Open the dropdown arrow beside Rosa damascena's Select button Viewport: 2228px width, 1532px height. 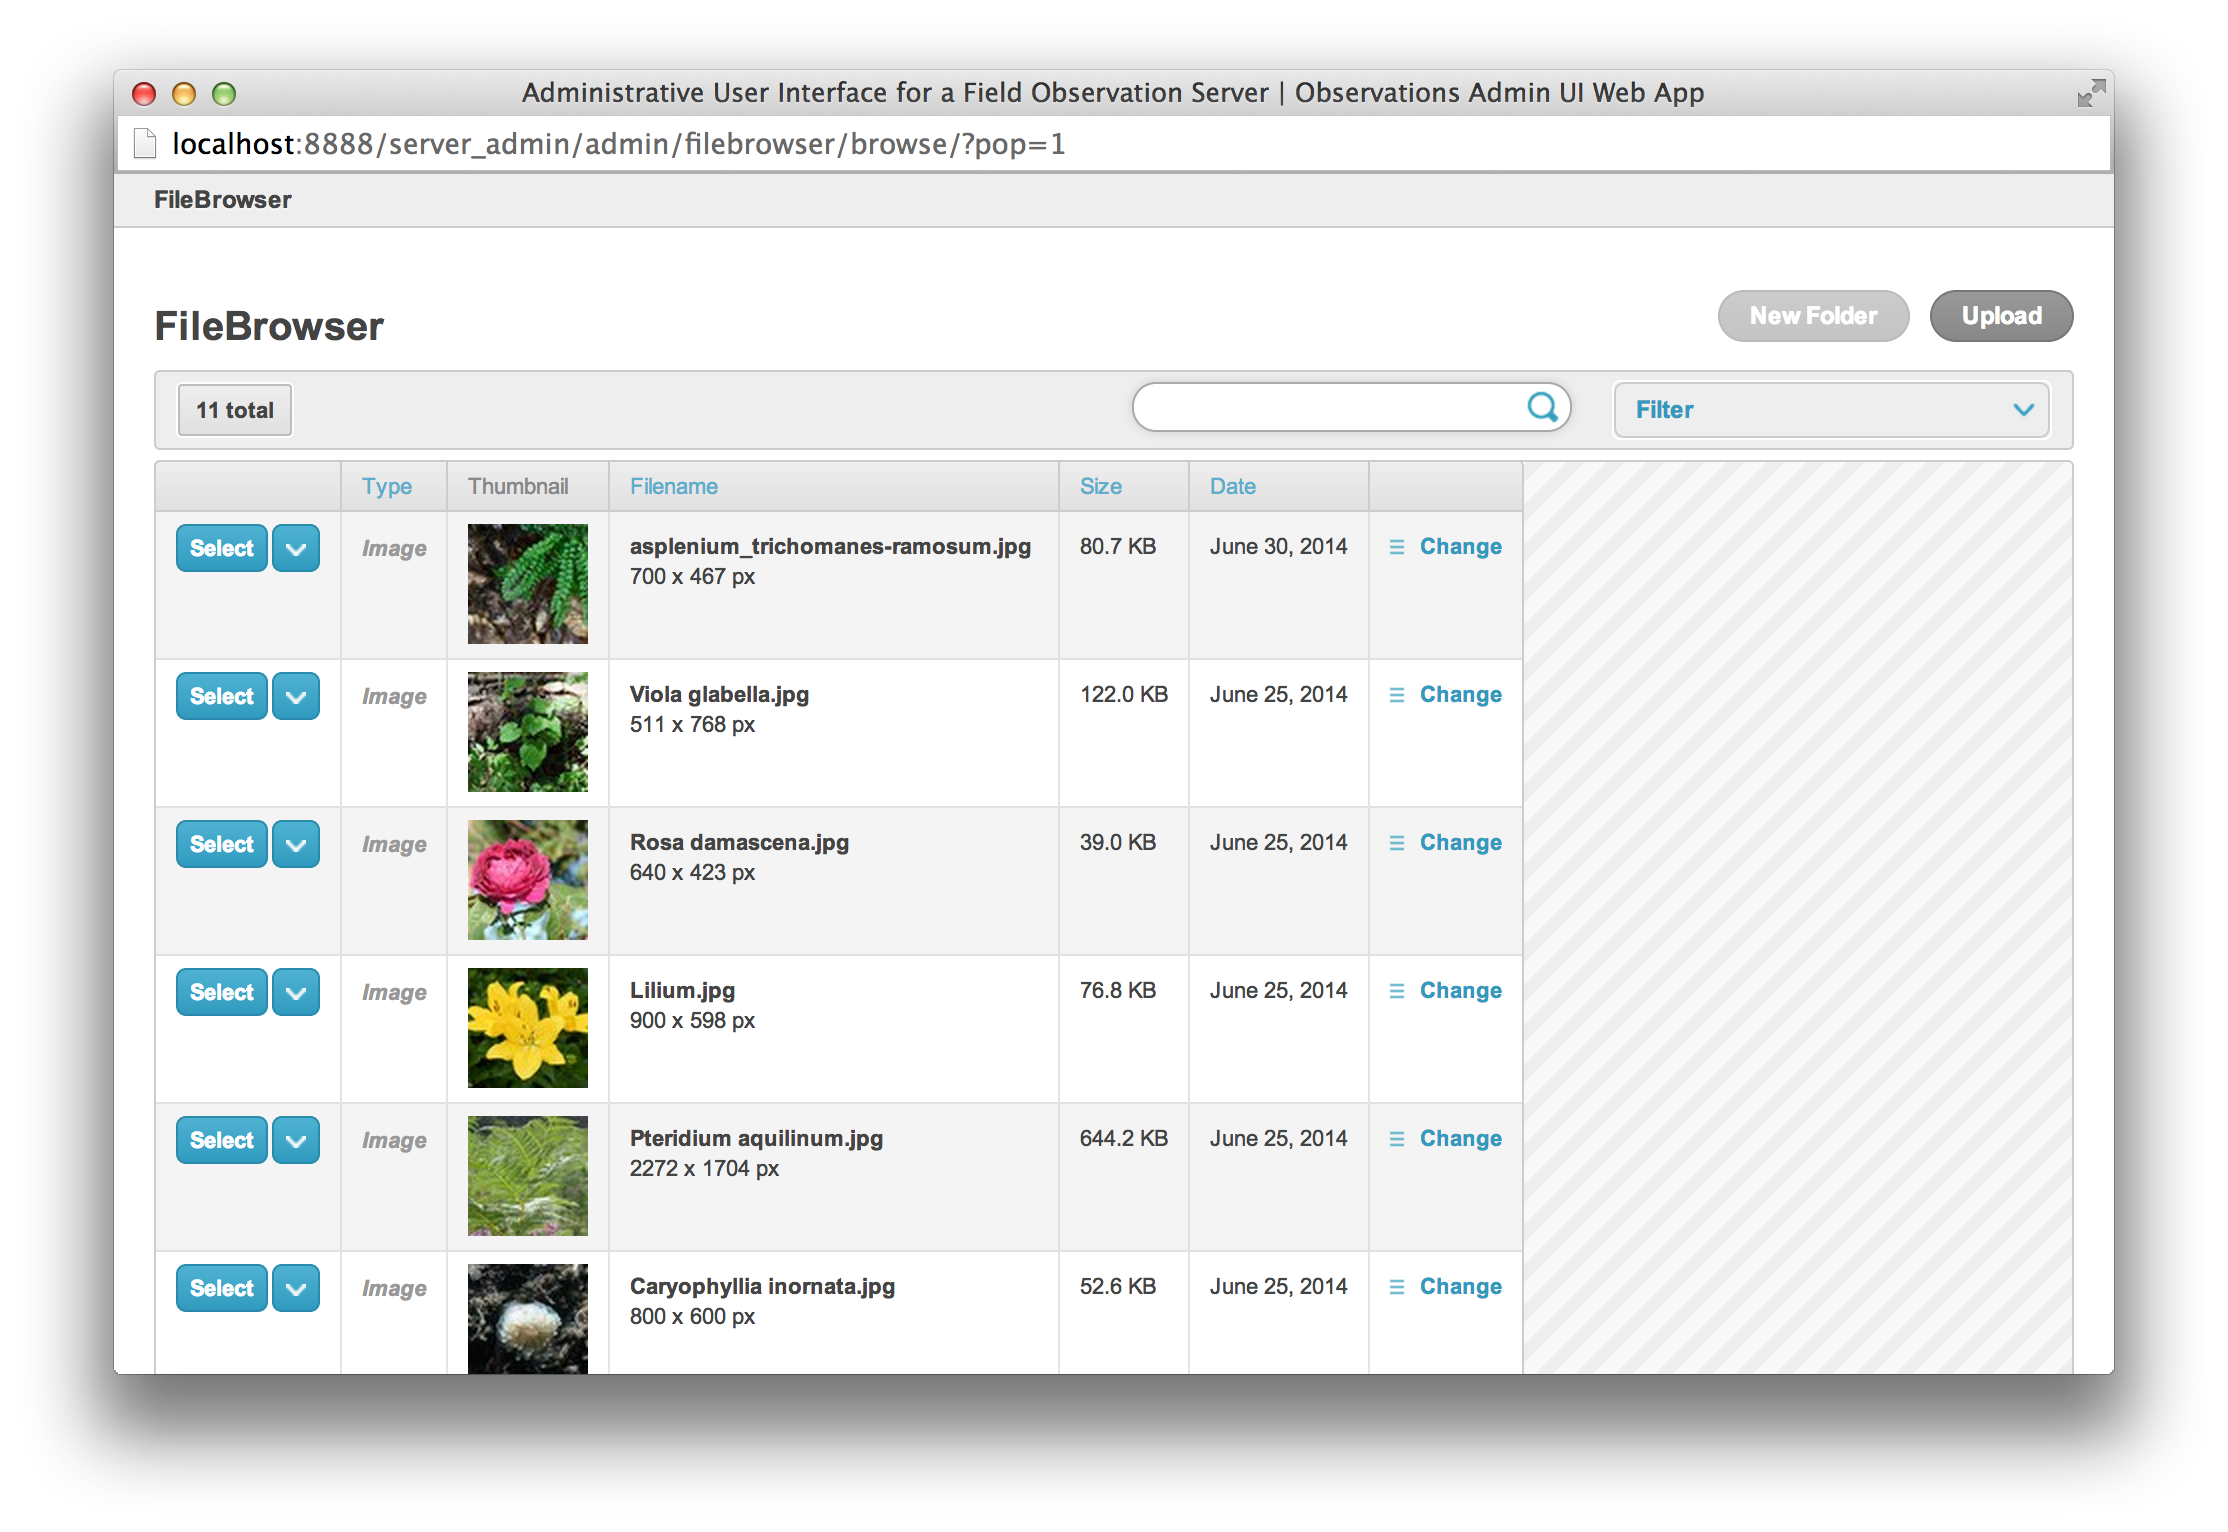click(x=295, y=844)
